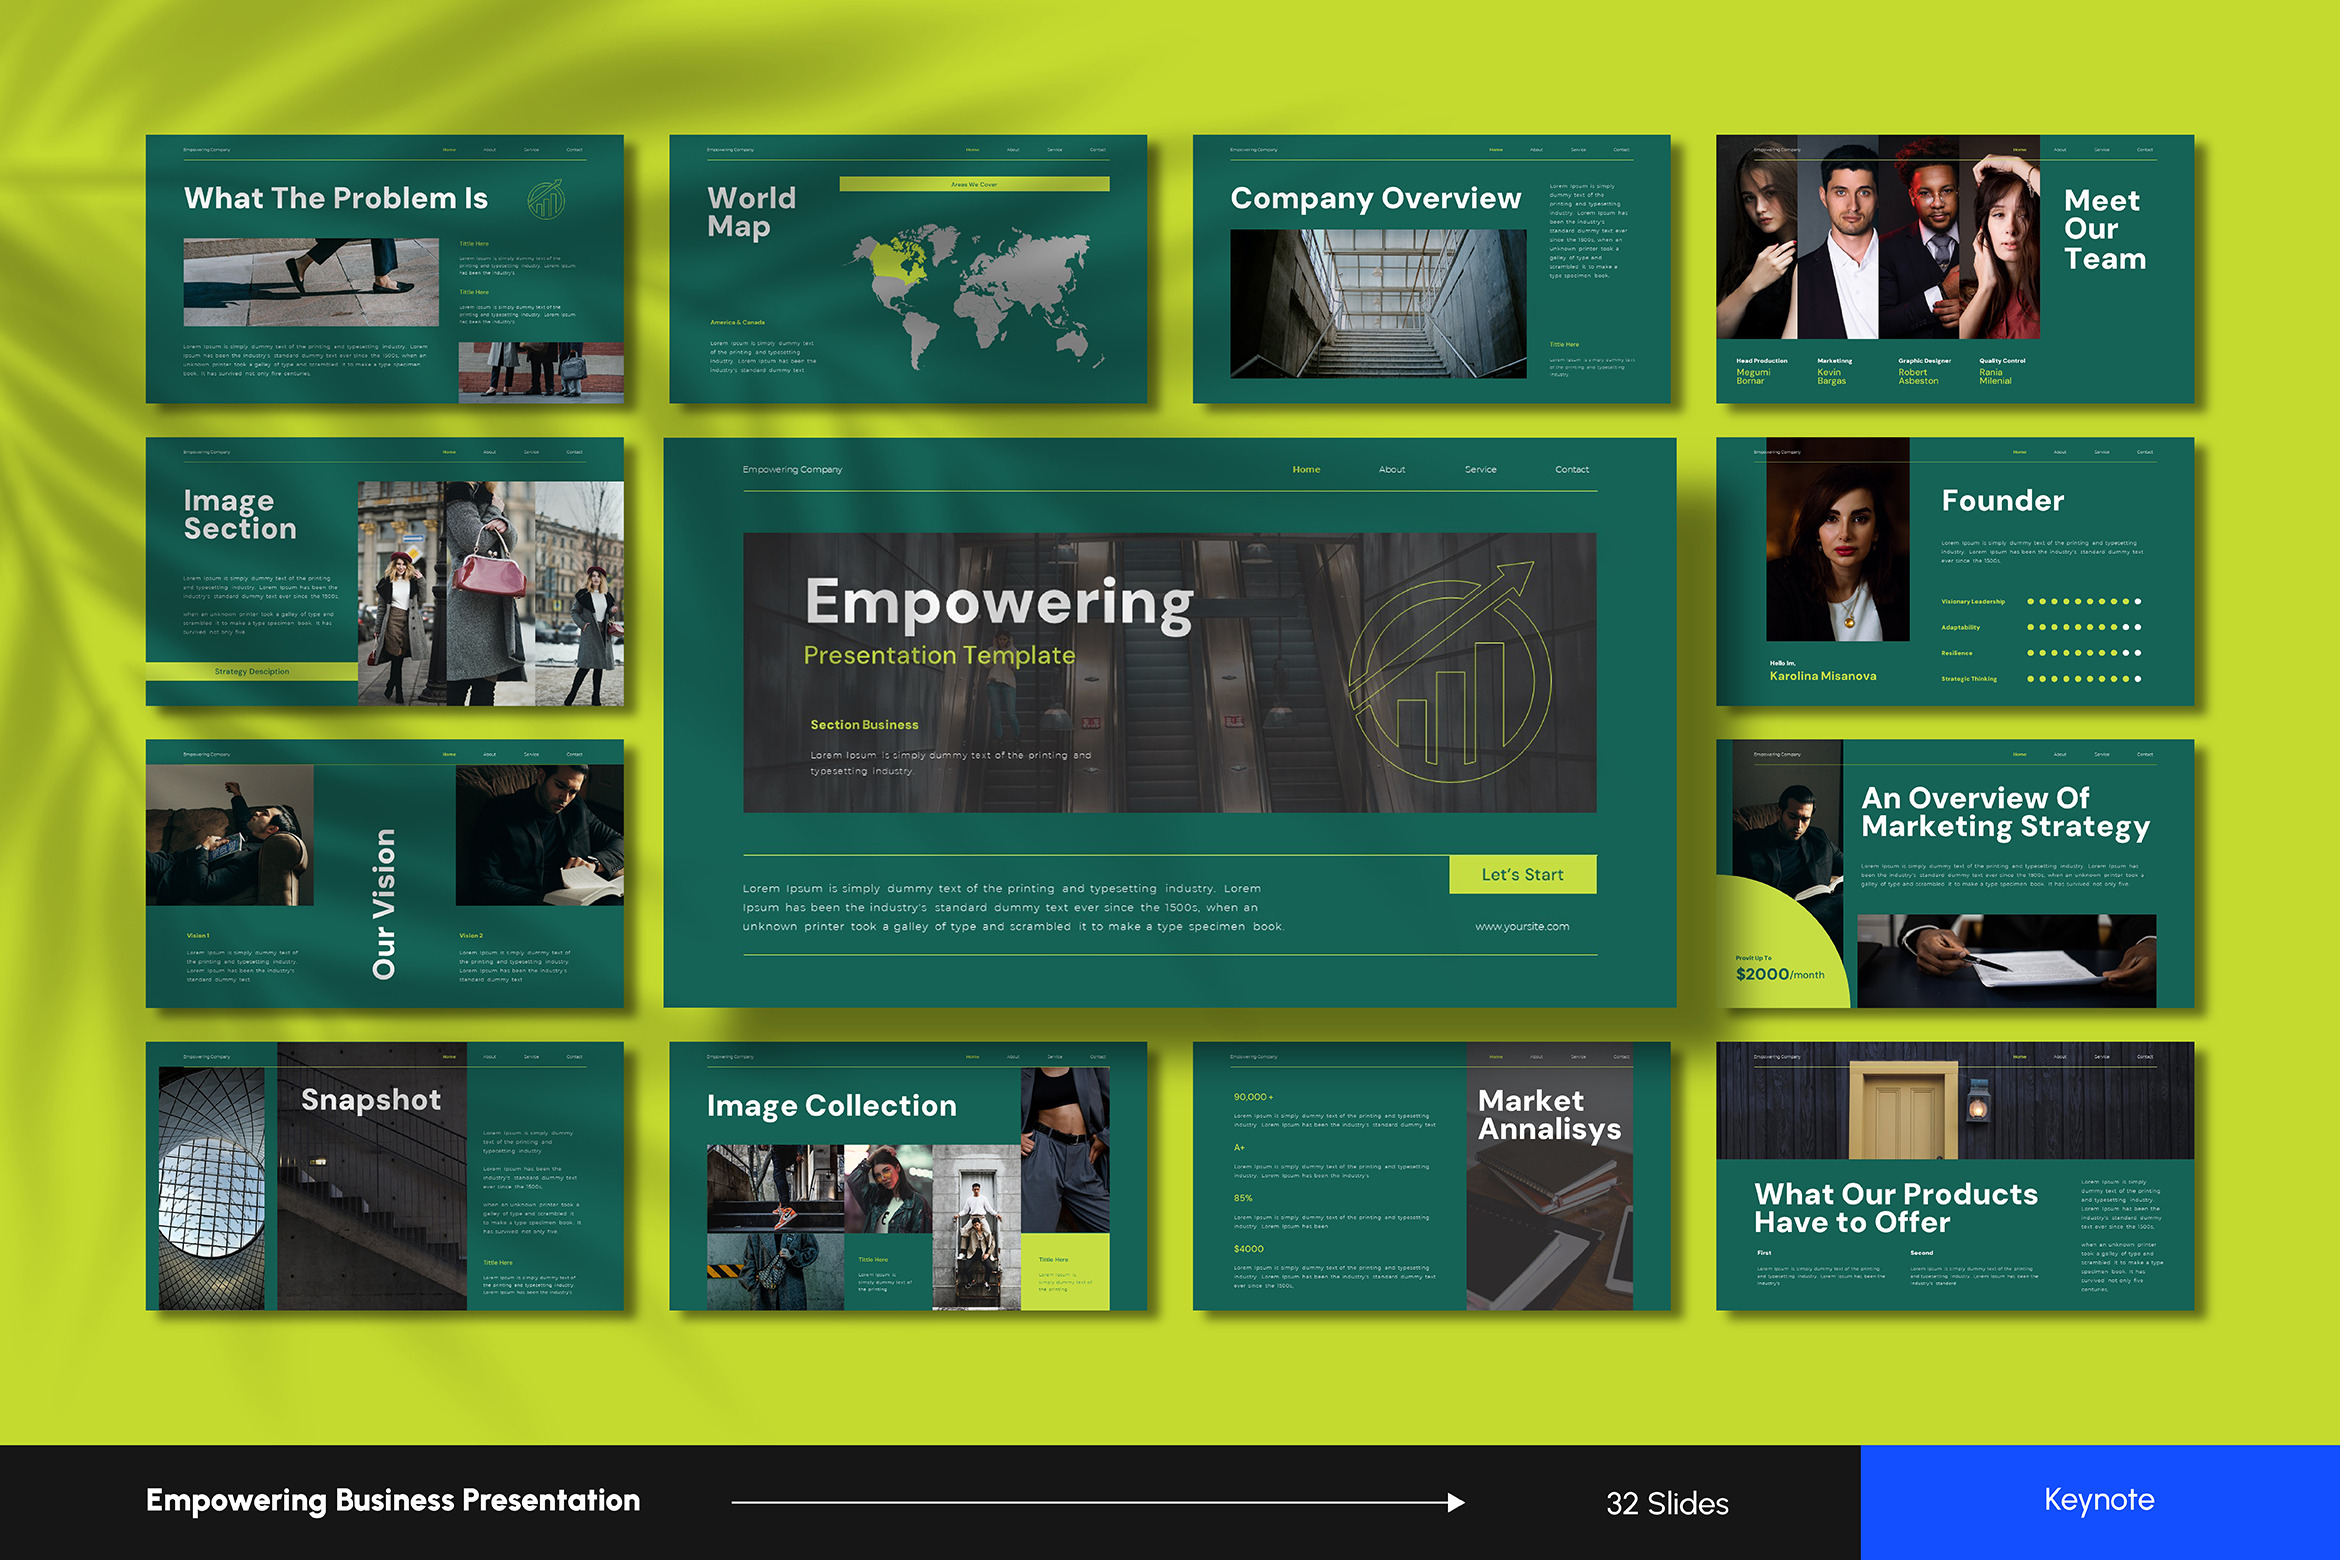This screenshot has width=2340, height=1560.
Task: Open Service in the center slide's menu
Action: (x=1480, y=469)
